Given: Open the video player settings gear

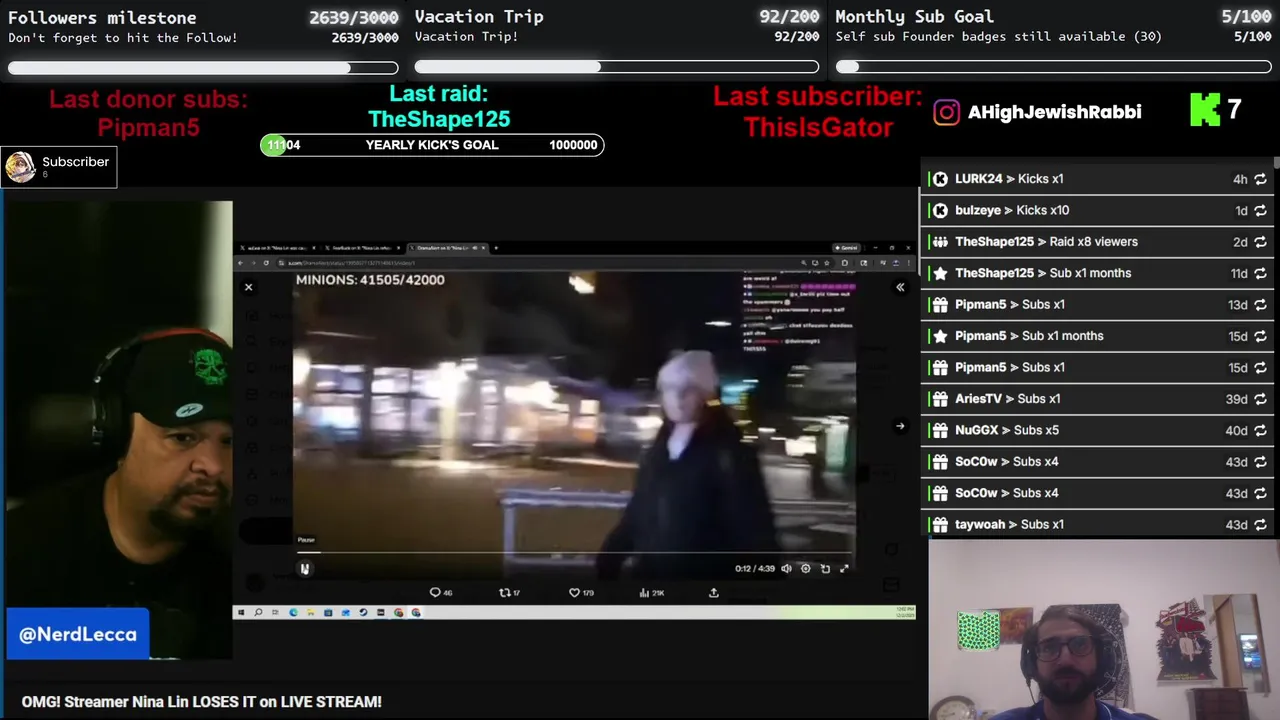Looking at the screenshot, I should (x=805, y=568).
